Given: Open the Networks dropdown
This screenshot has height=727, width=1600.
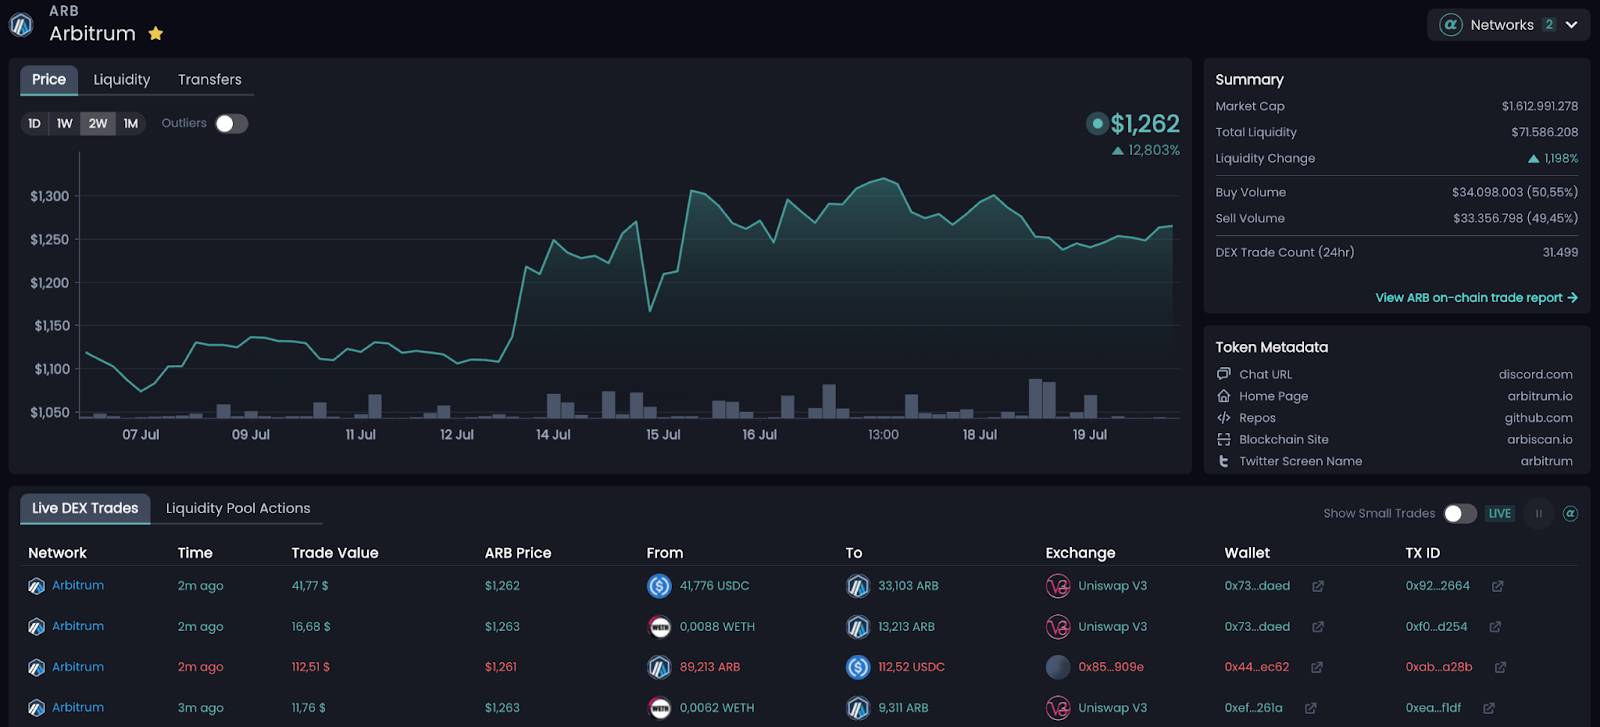Looking at the screenshot, I should [x=1508, y=25].
